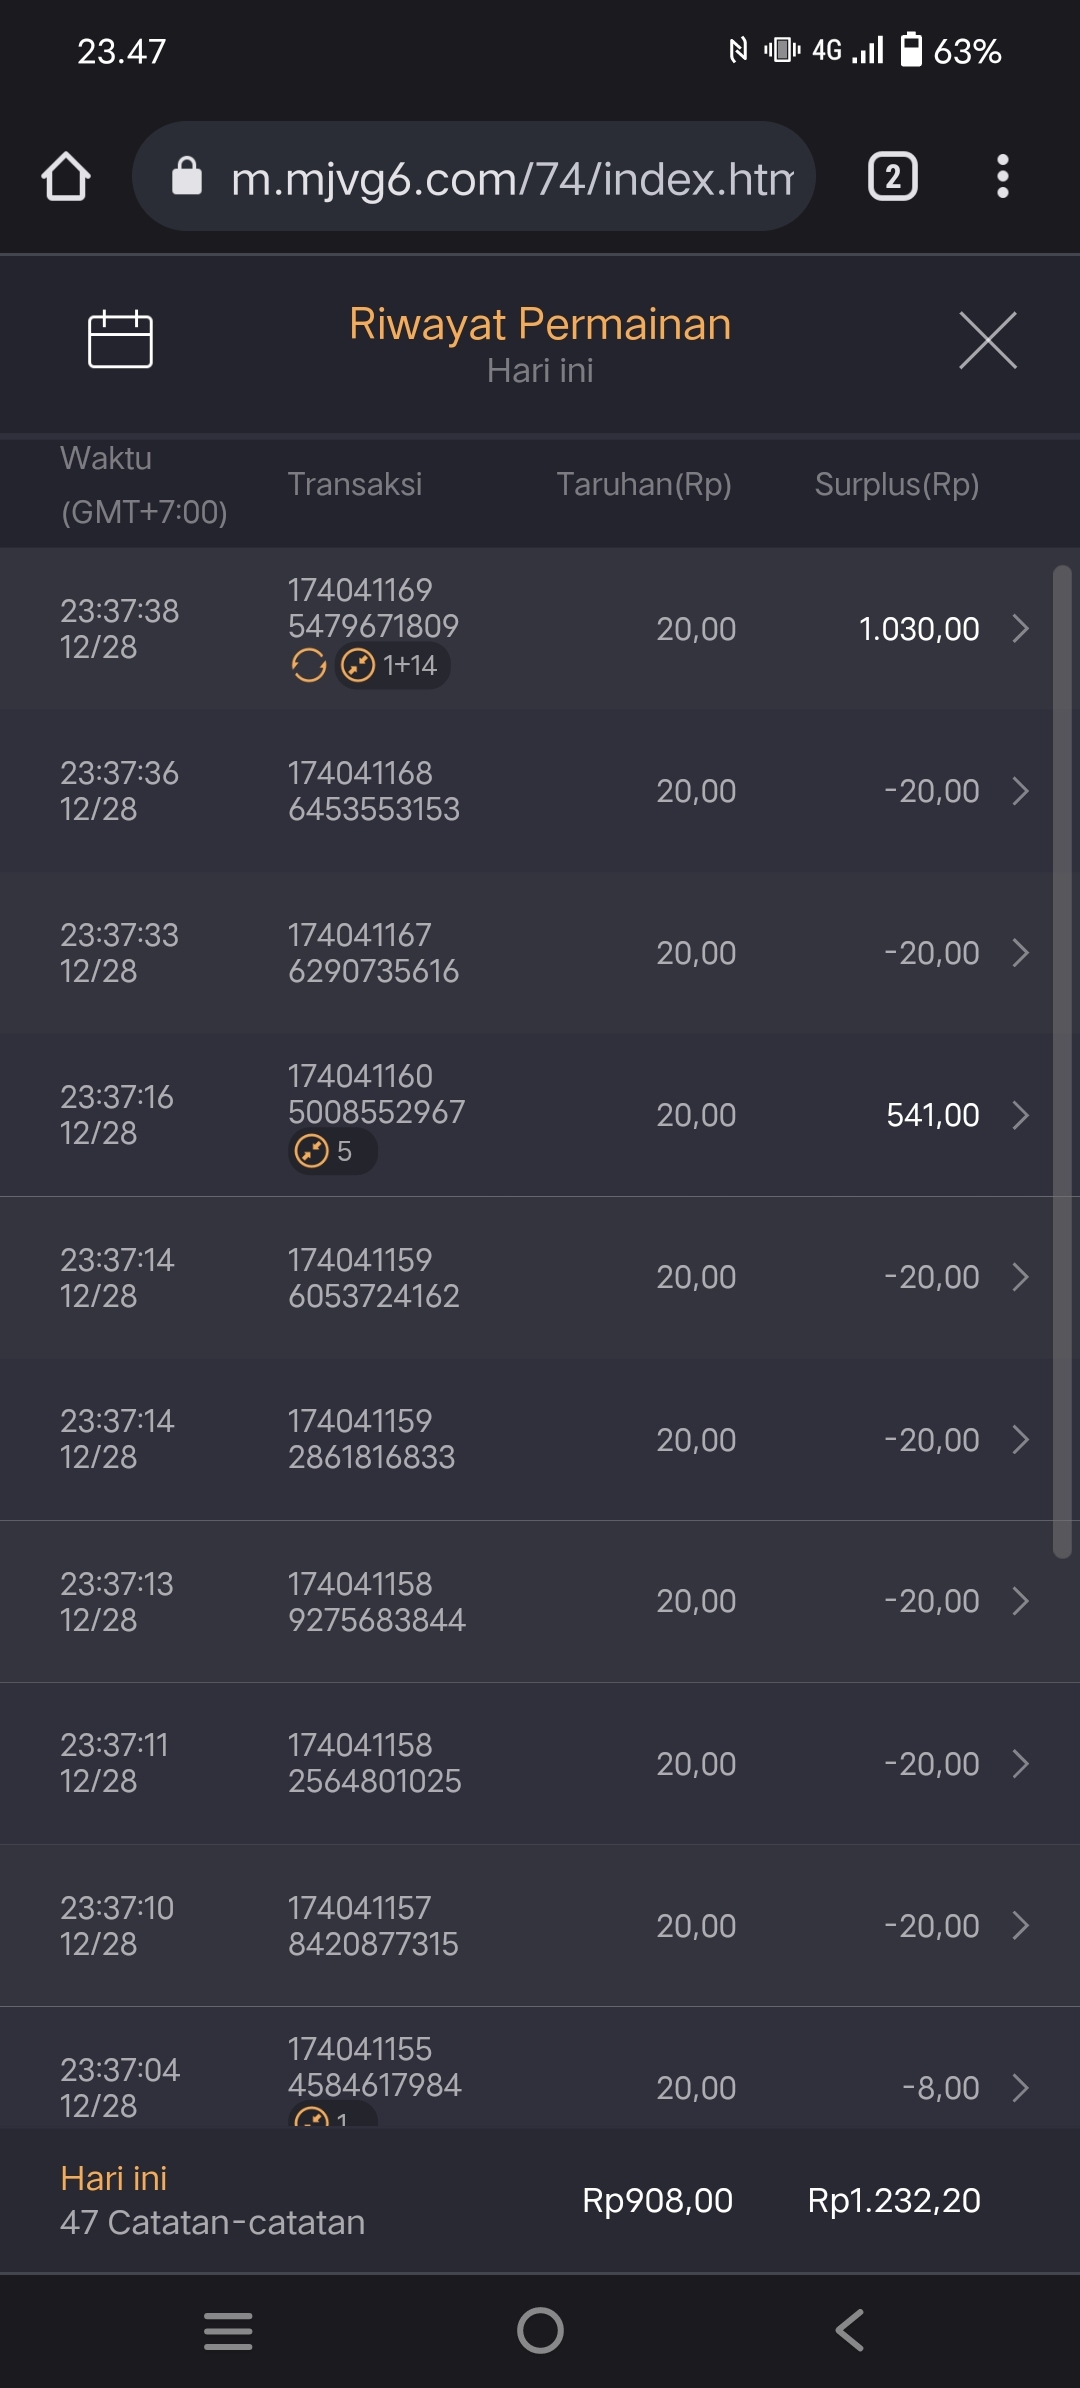
Task: Expand the -8,00 surplus row chevron
Action: (1020, 2088)
